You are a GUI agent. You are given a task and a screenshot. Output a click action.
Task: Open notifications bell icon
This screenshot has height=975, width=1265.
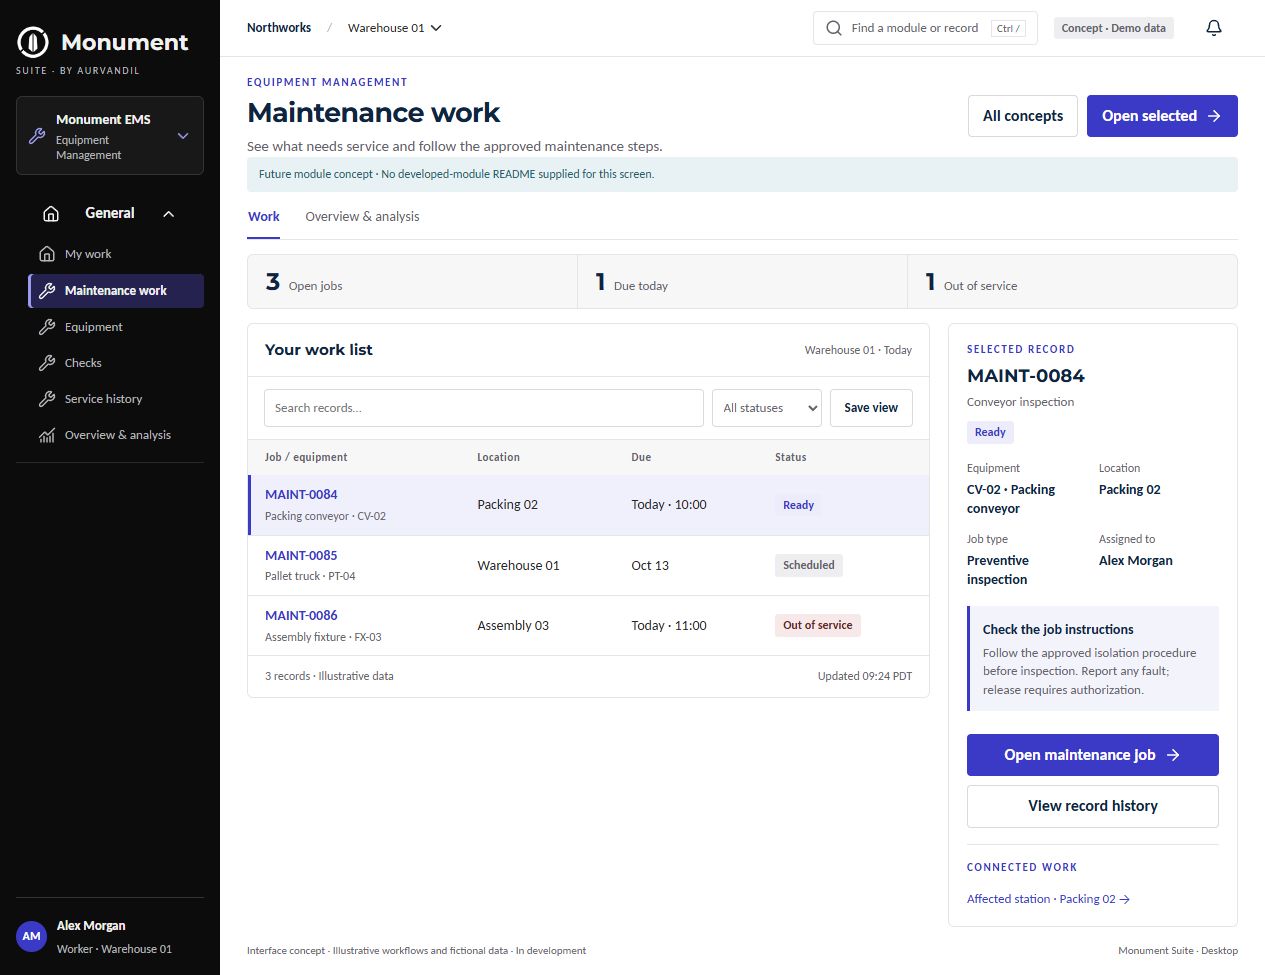[1214, 28]
